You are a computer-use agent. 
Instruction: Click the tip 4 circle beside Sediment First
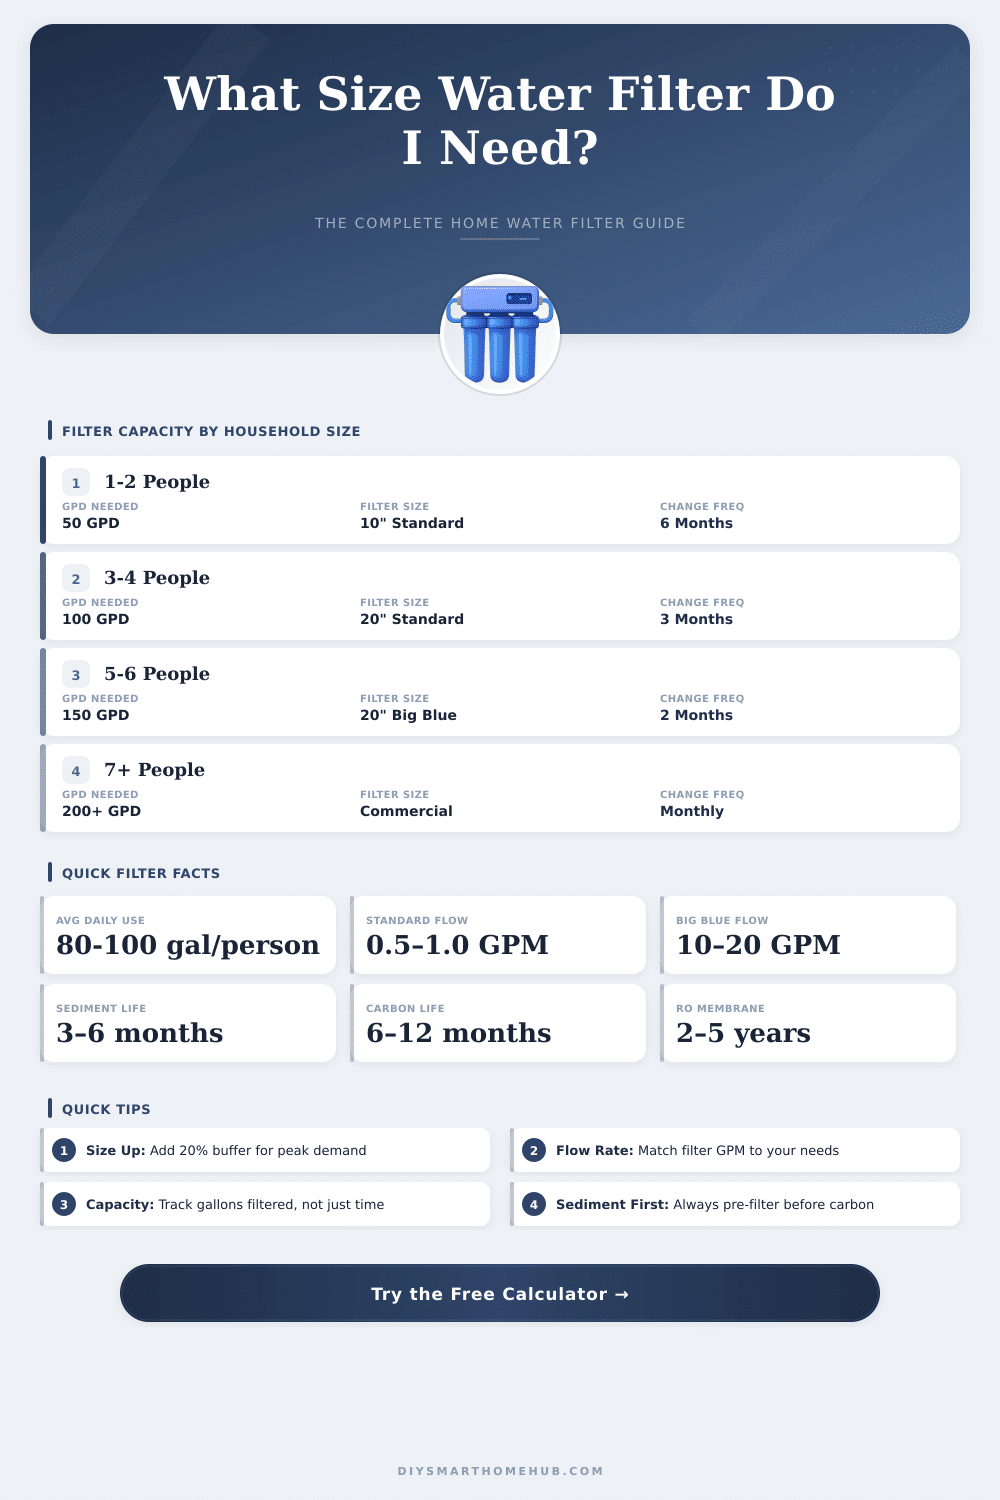click(x=534, y=1204)
